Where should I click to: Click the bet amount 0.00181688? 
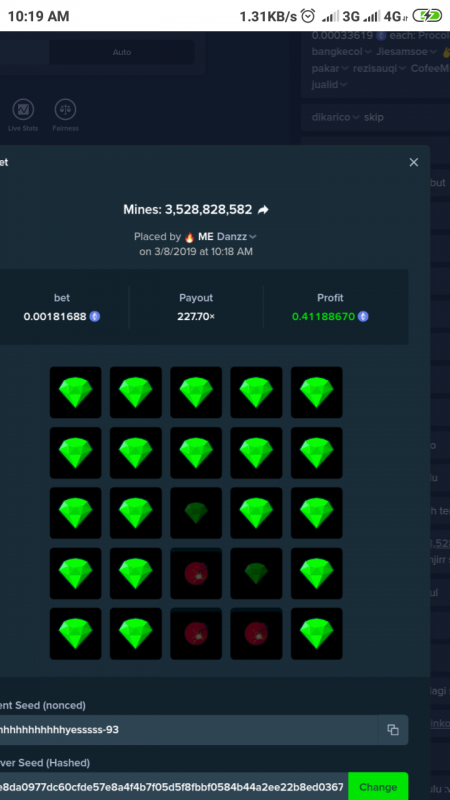pyautogui.click(x=55, y=317)
